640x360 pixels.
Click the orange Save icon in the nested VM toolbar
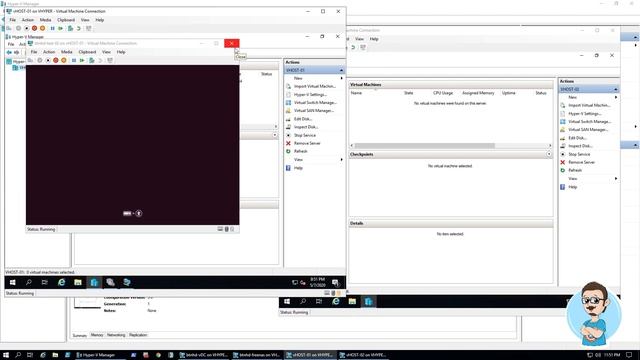[x=64, y=60]
